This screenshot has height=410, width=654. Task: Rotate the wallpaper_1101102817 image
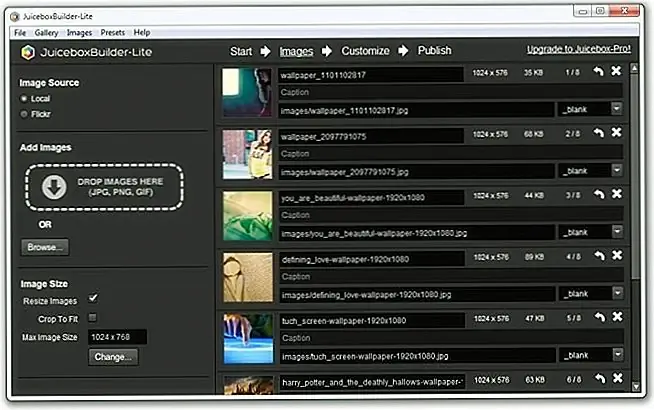point(598,73)
